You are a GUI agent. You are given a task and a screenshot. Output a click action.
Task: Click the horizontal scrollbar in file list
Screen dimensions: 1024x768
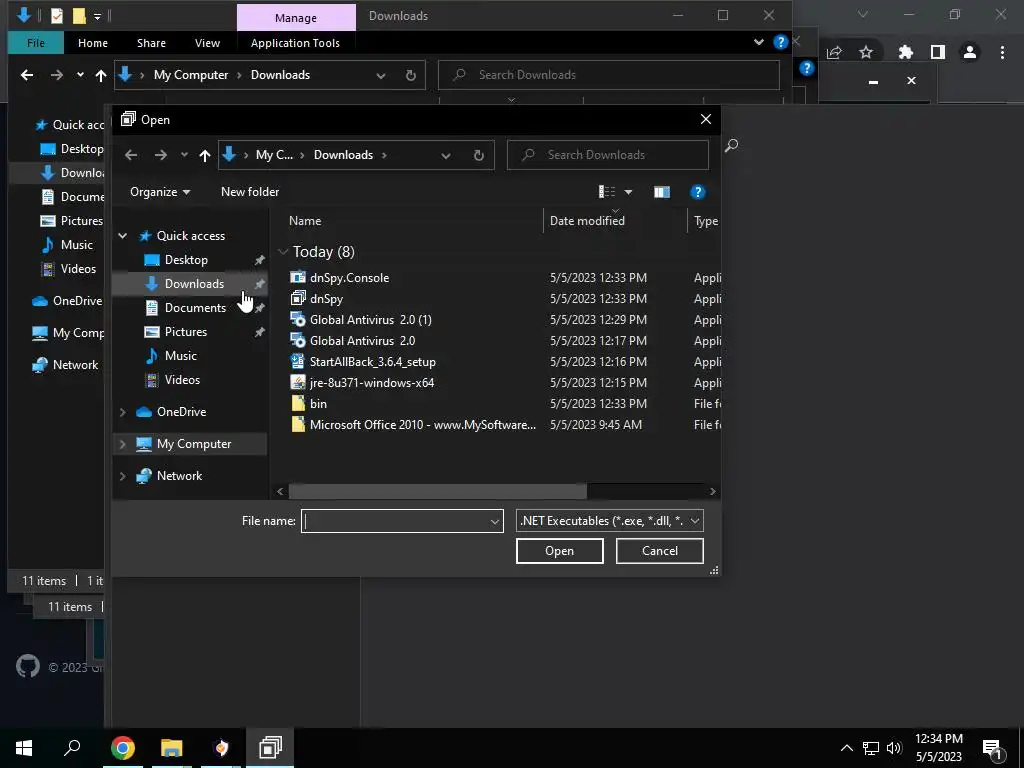[x=438, y=491]
